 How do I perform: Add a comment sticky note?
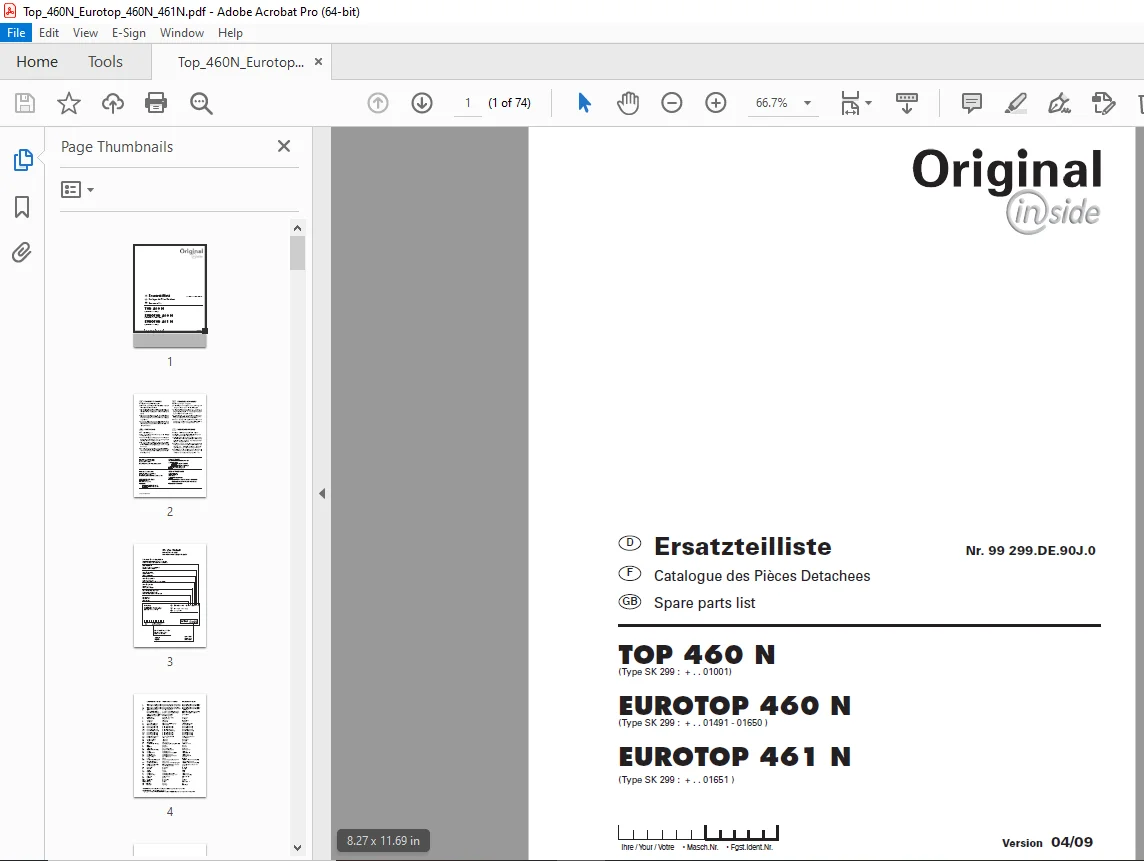[x=971, y=103]
